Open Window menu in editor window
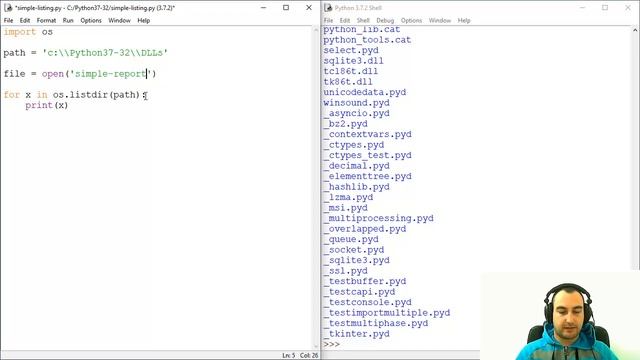This screenshot has height=360, width=640. 119,20
